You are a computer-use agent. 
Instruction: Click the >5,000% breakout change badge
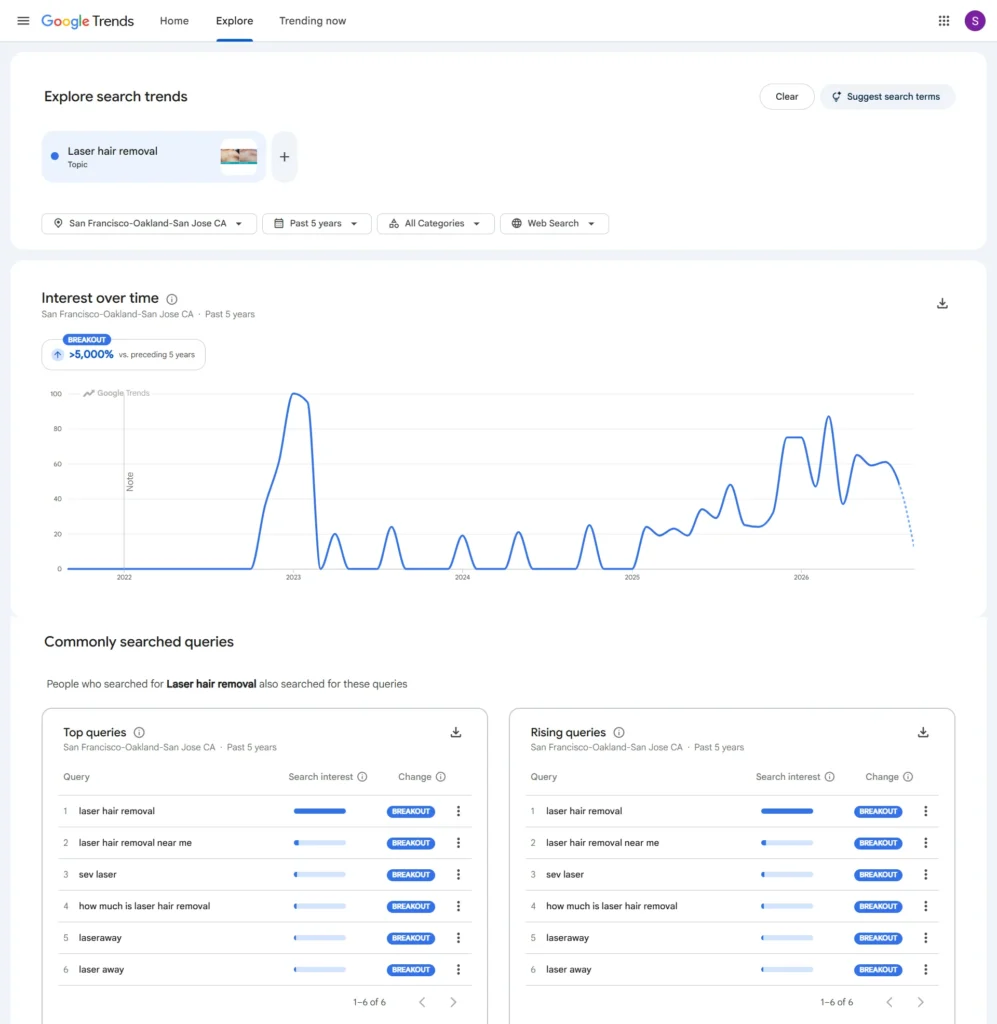[x=123, y=354]
